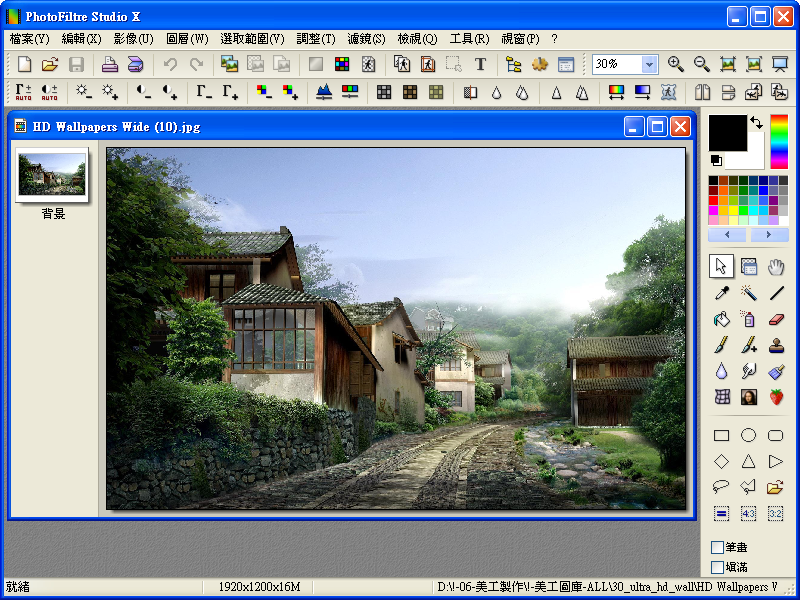The width and height of the screenshot is (800, 600).
Task: Open the 濾鏡 (Filter) menu
Action: (x=366, y=39)
